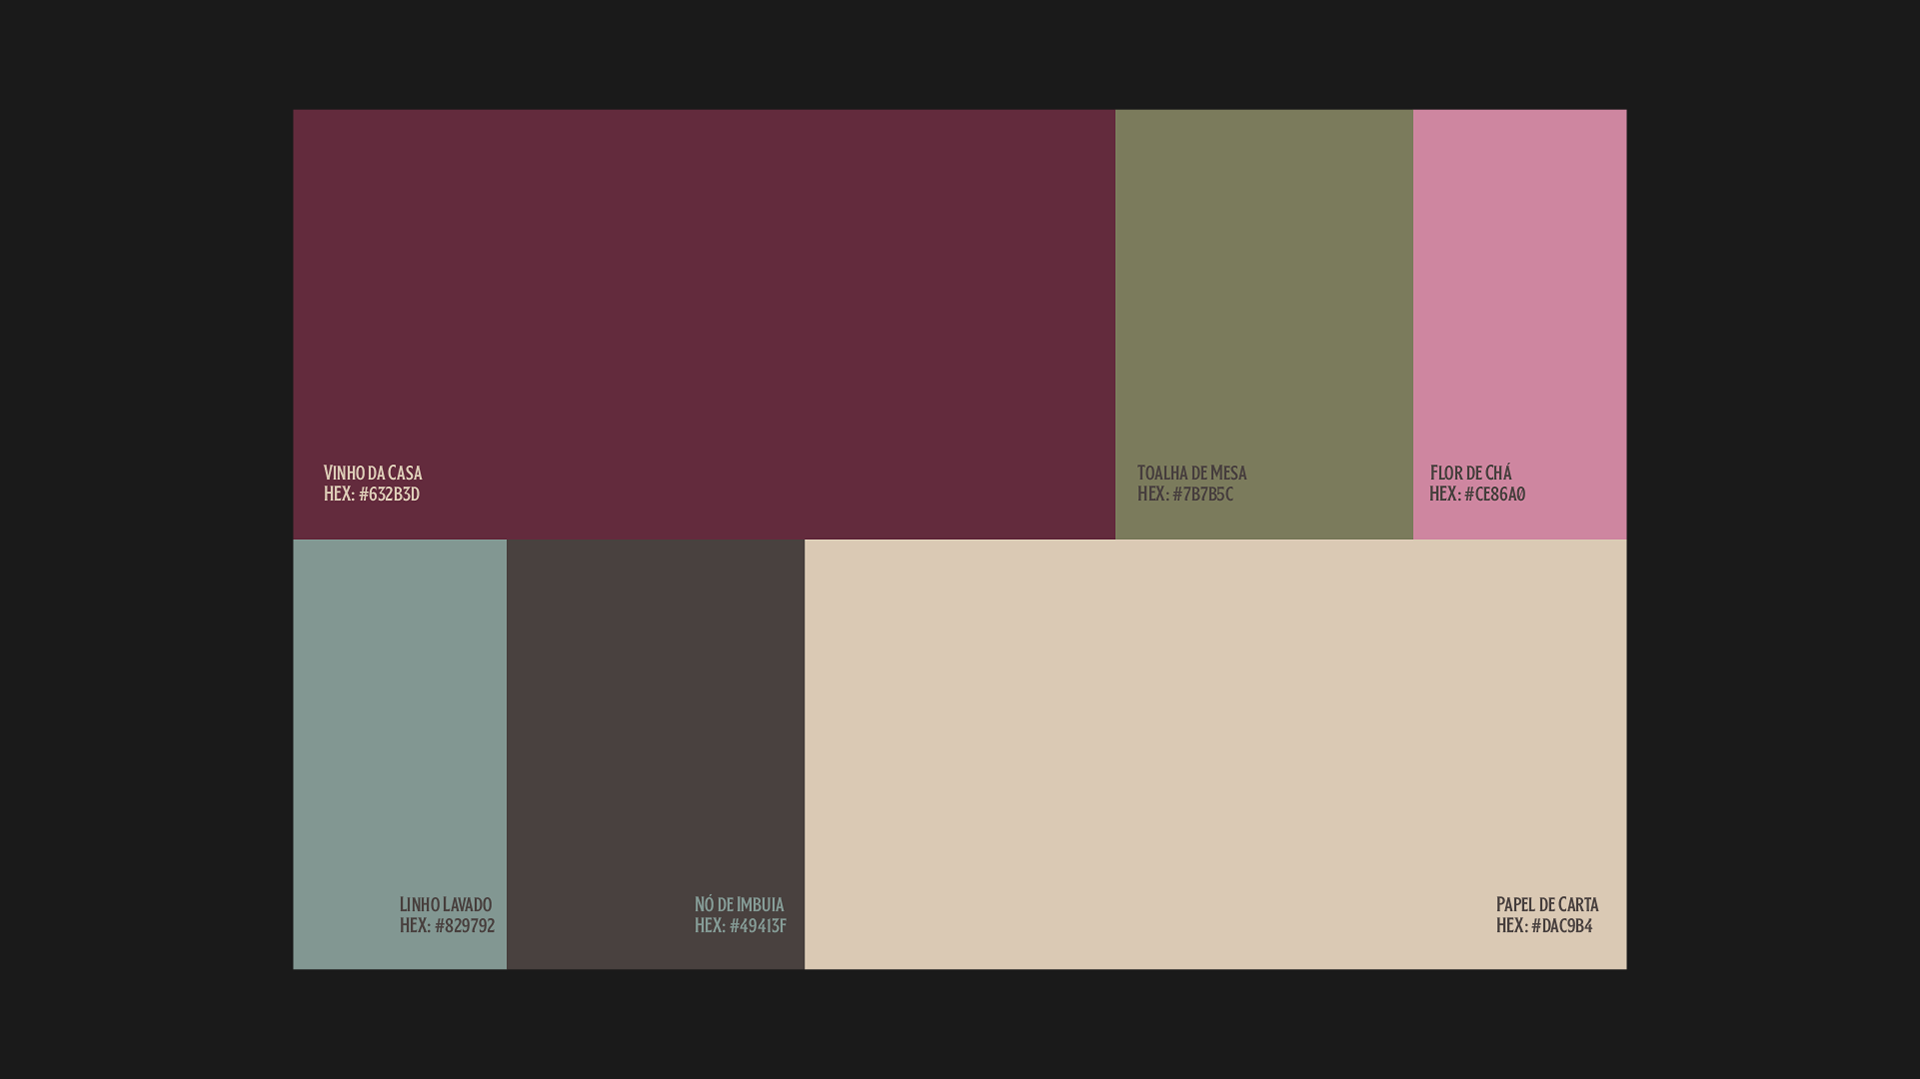Select the text 'HEX: #49413F'
Screen dimensions: 1920x1079
click(x=741, y=926)
